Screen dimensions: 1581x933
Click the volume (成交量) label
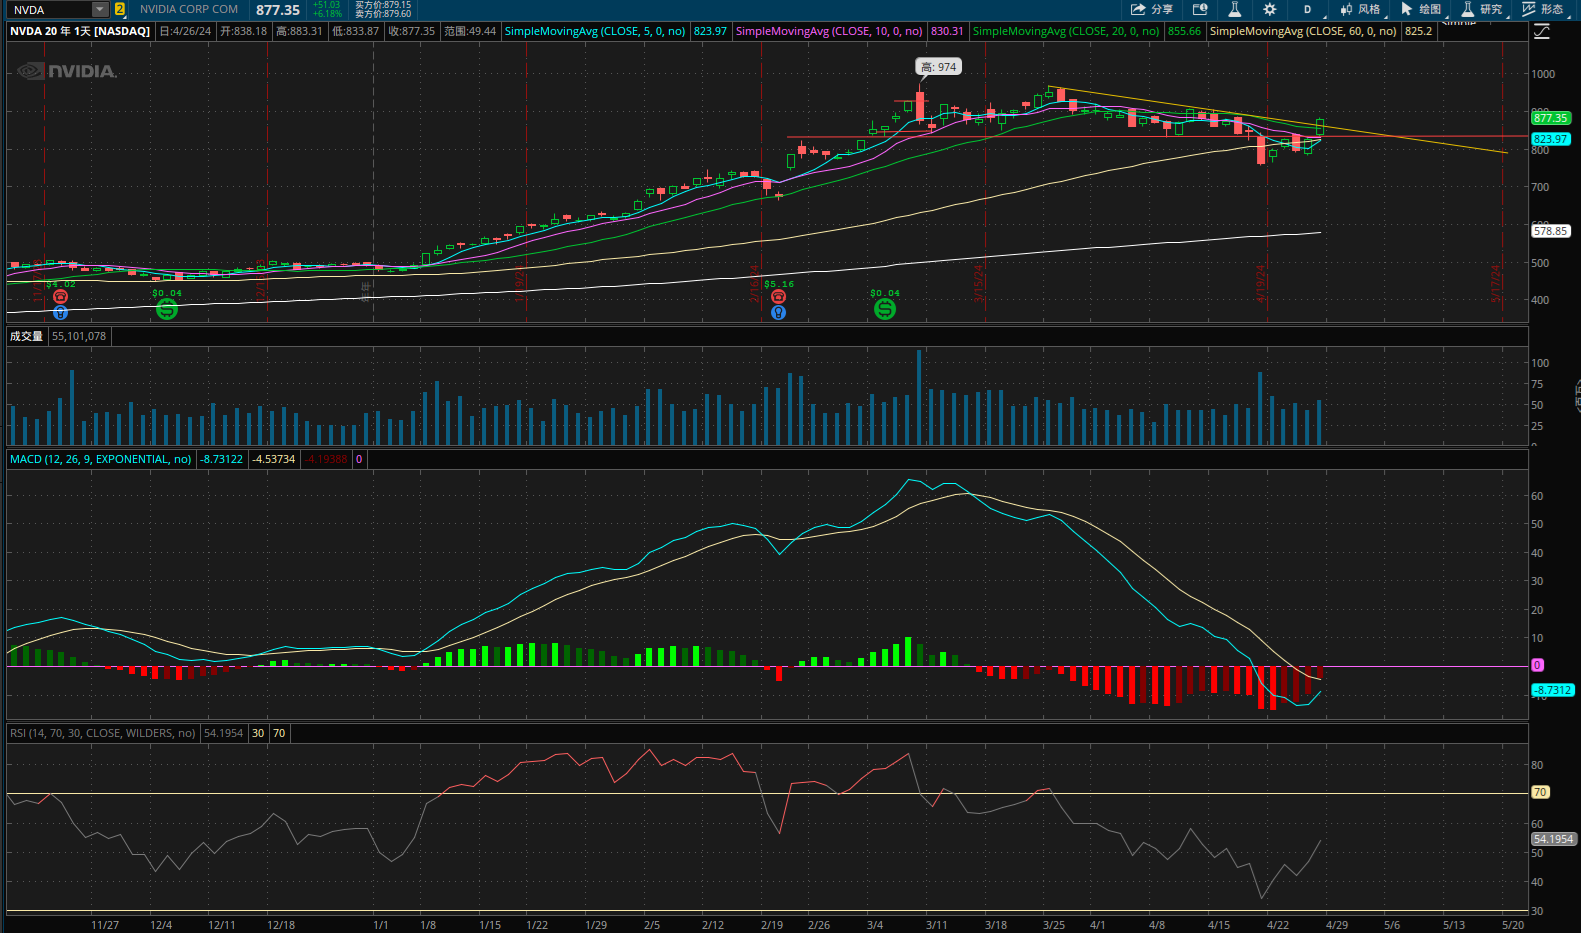click(27, 336)
